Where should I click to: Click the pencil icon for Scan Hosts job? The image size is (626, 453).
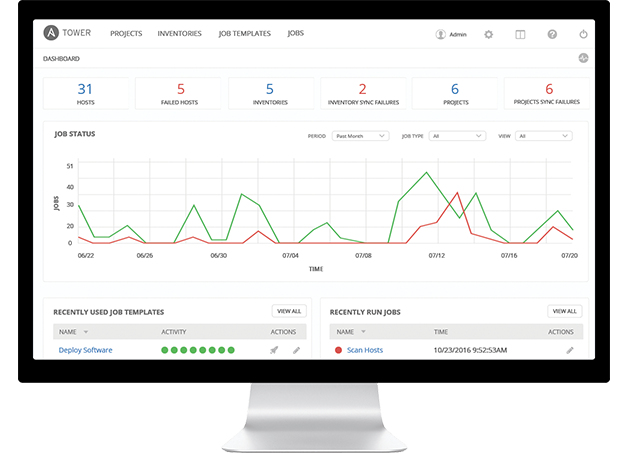coord(570,350)
